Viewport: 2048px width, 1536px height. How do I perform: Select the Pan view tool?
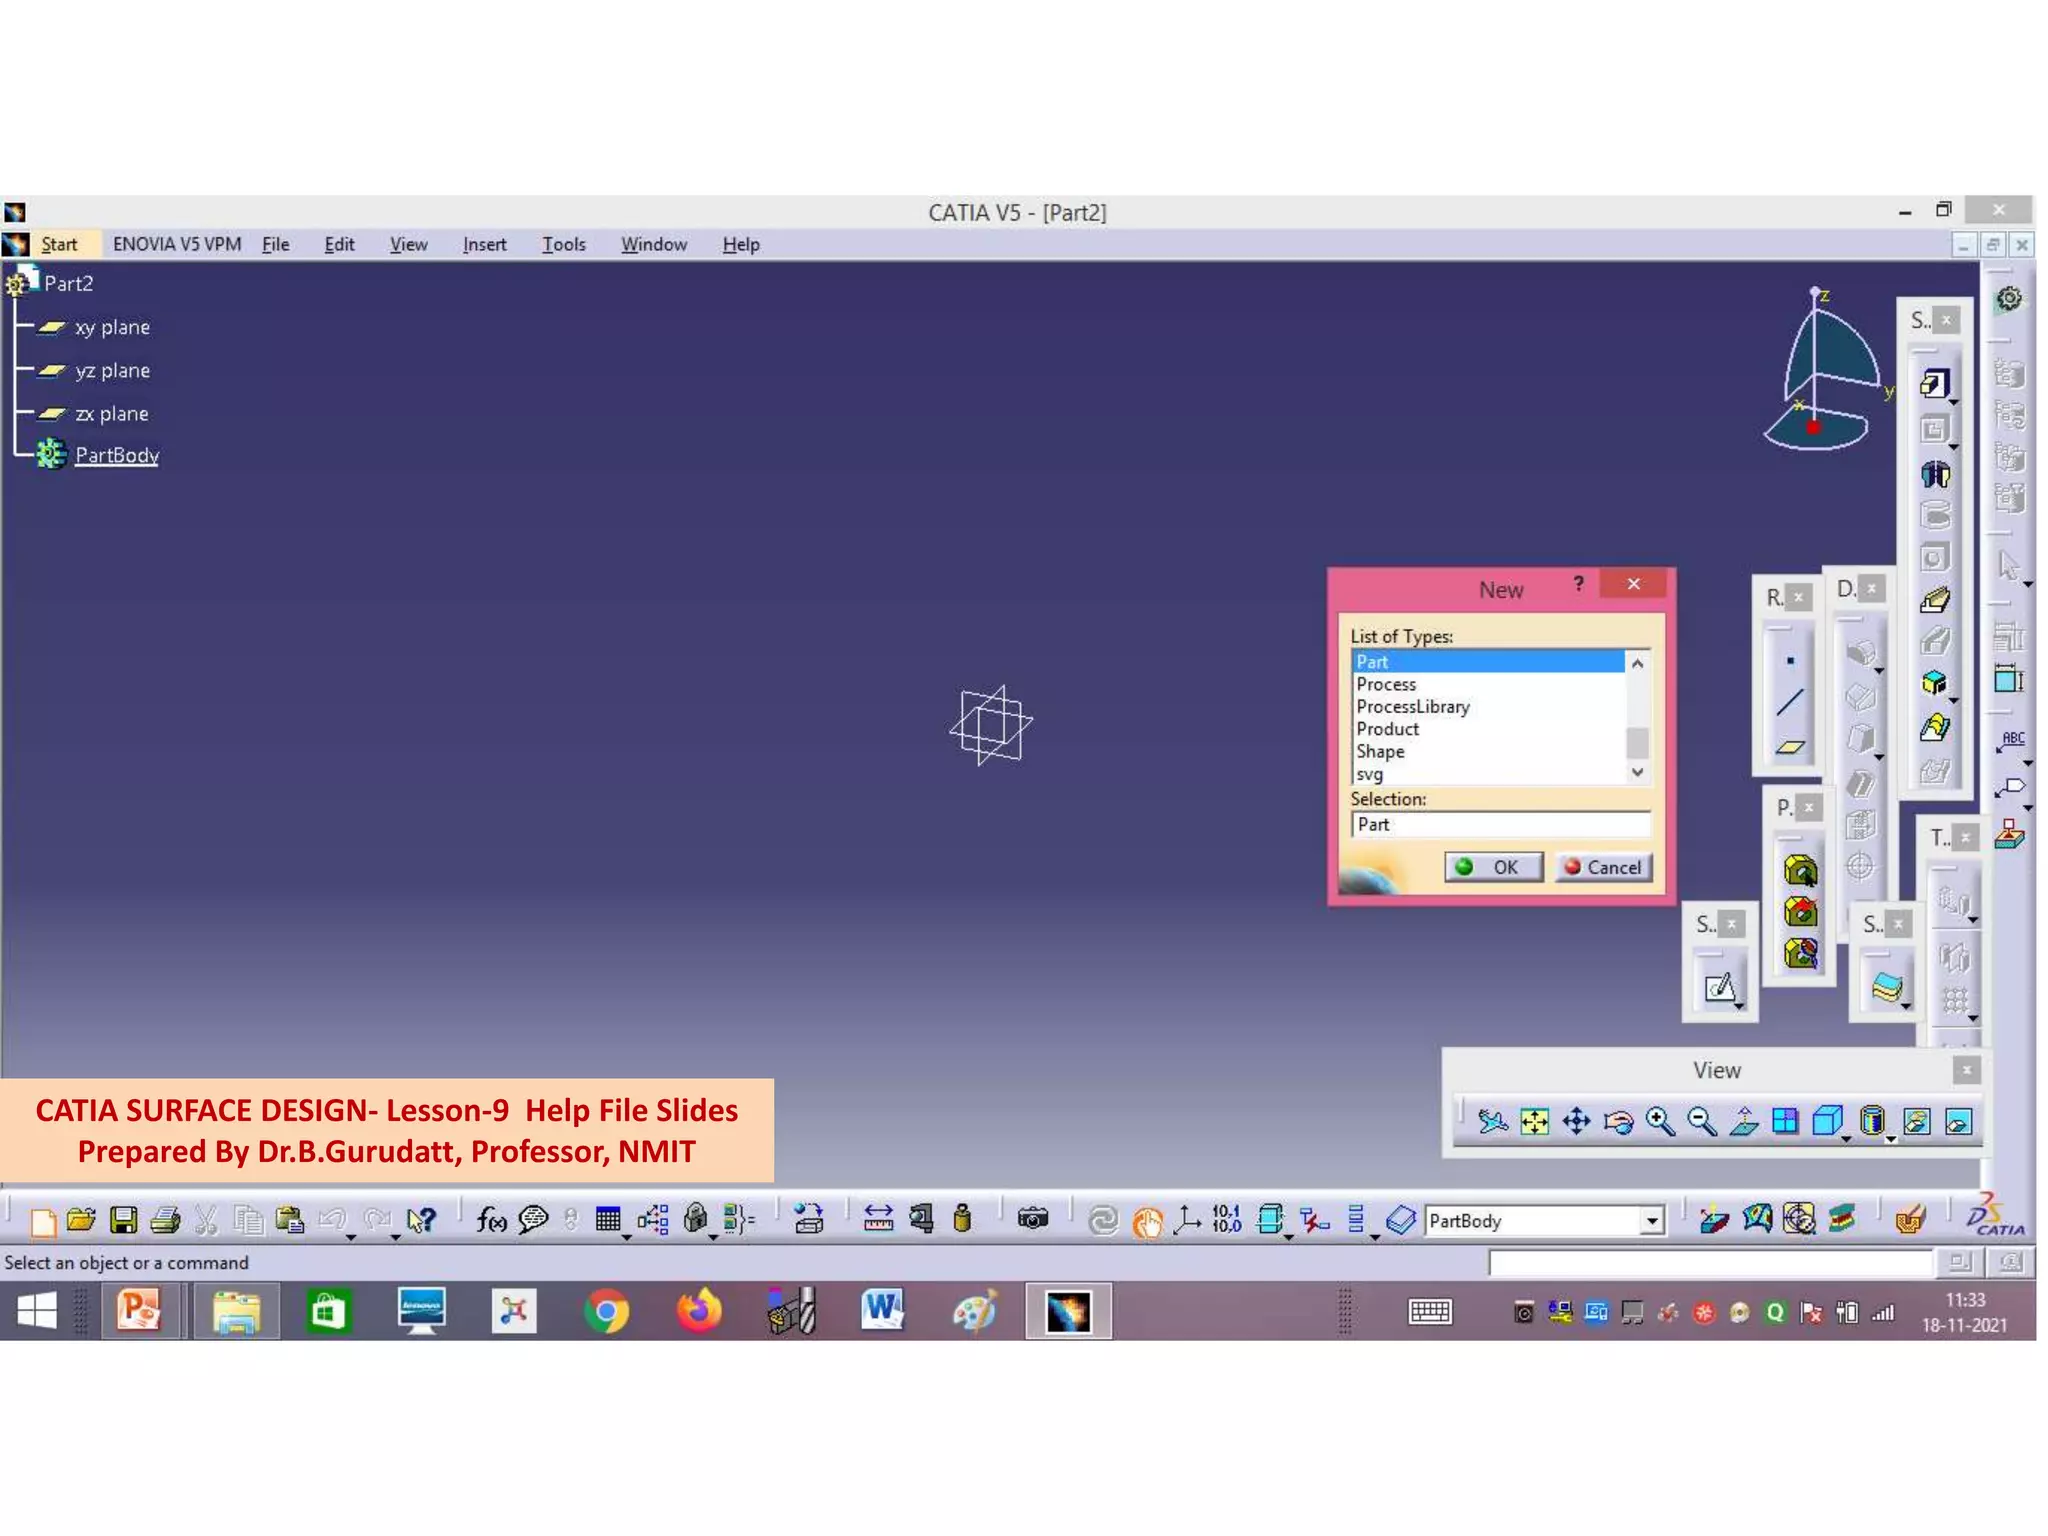(1576, 1122)
